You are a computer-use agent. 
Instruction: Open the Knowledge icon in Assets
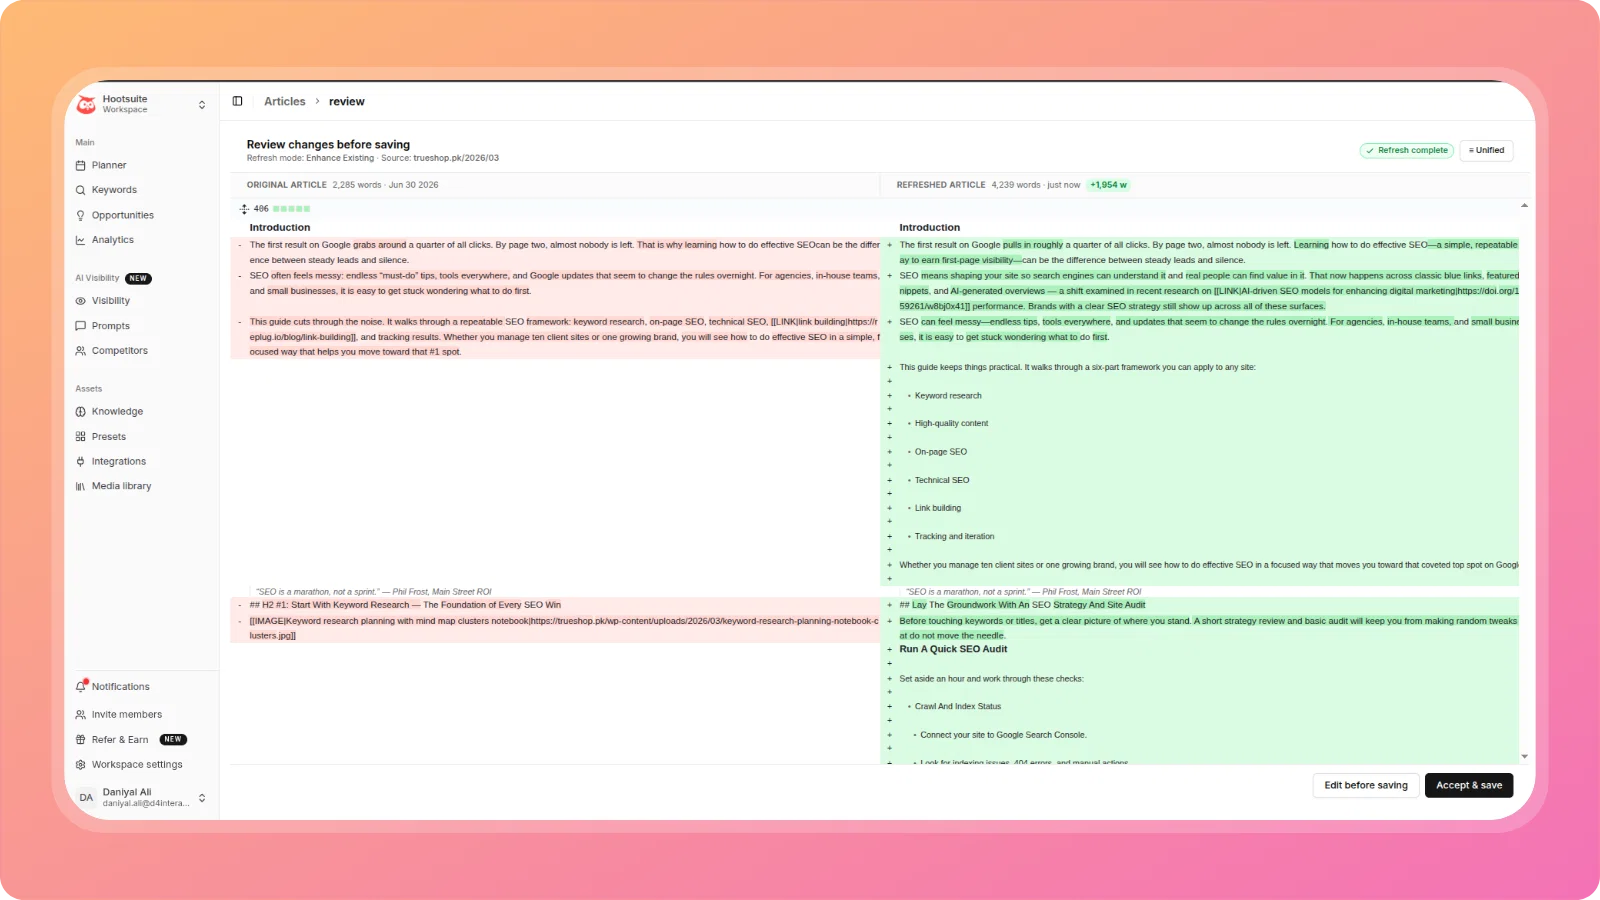coord(80,412)
